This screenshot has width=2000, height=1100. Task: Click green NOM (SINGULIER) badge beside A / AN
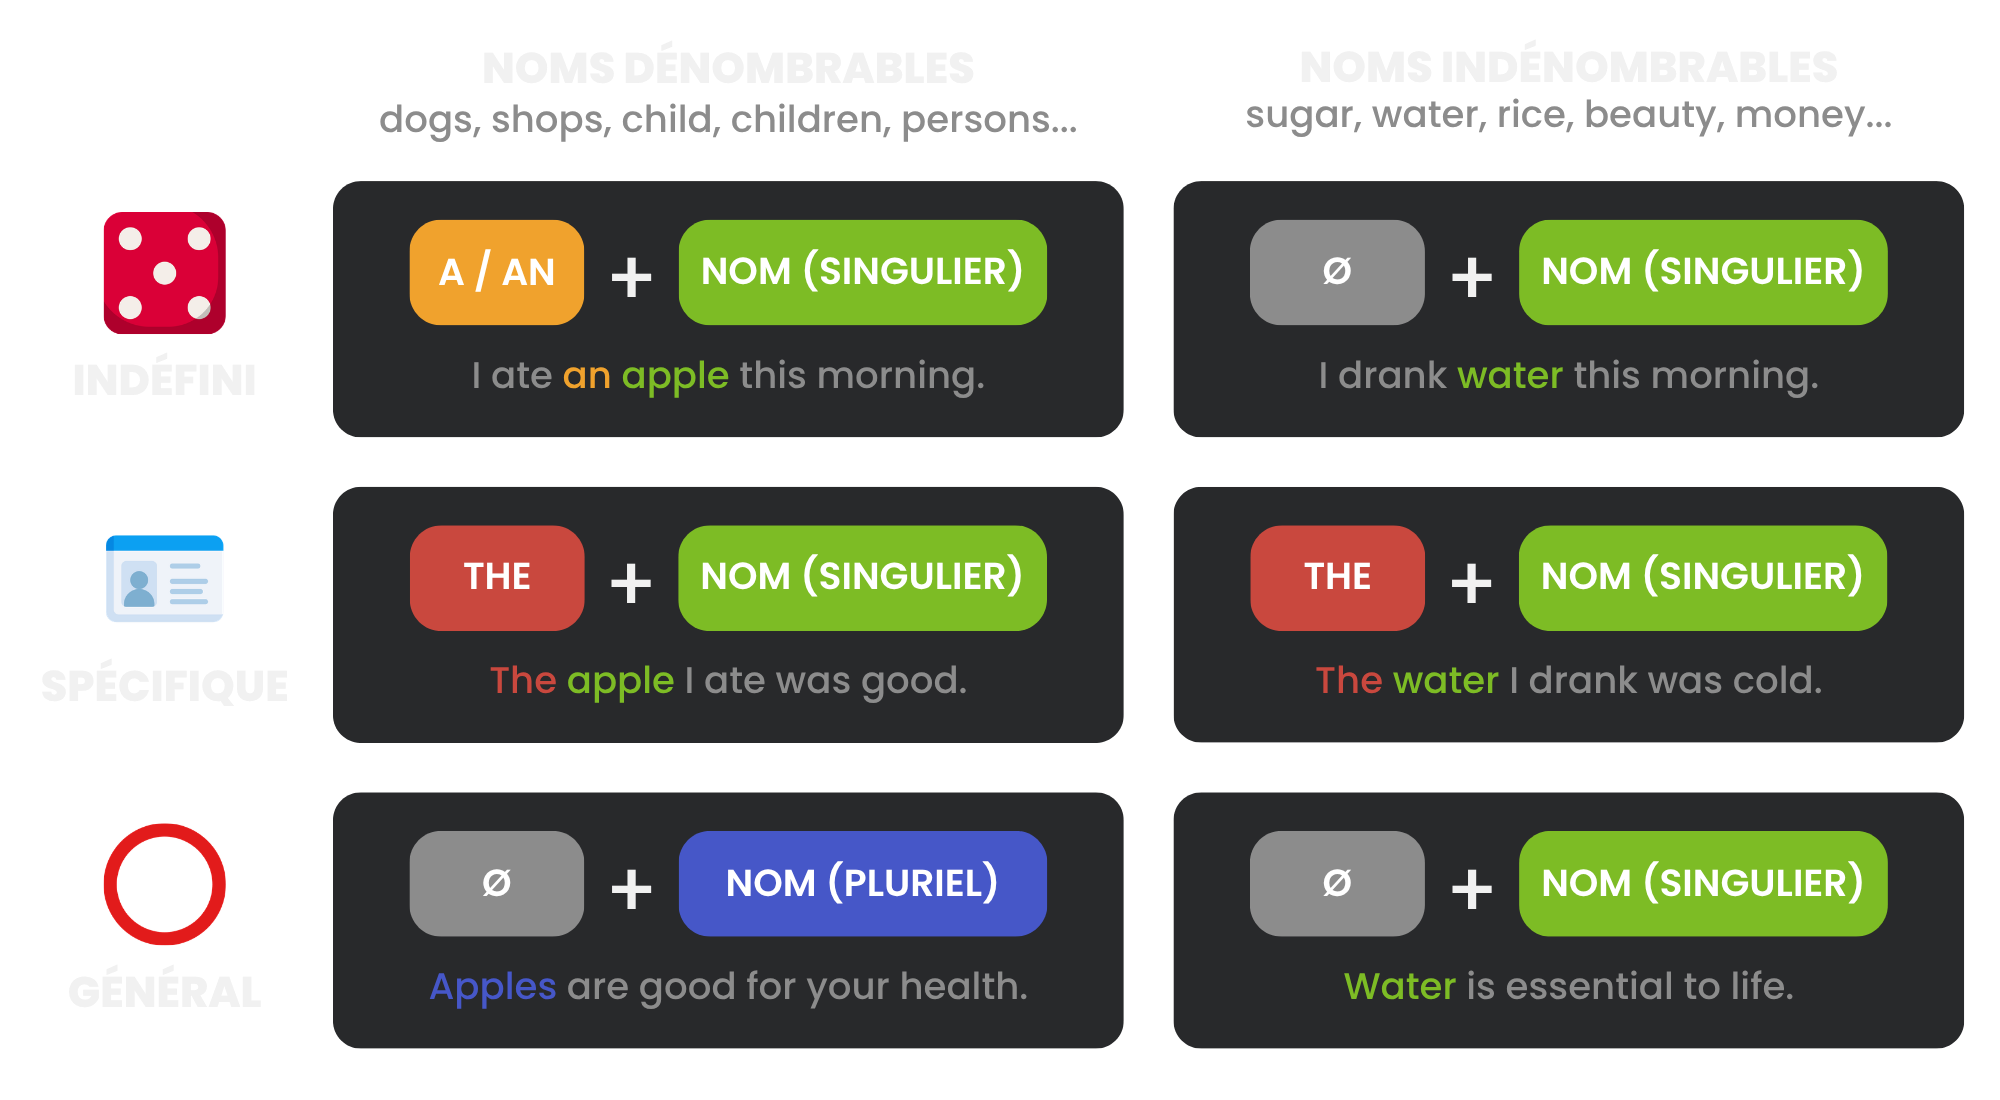(863, 272)
